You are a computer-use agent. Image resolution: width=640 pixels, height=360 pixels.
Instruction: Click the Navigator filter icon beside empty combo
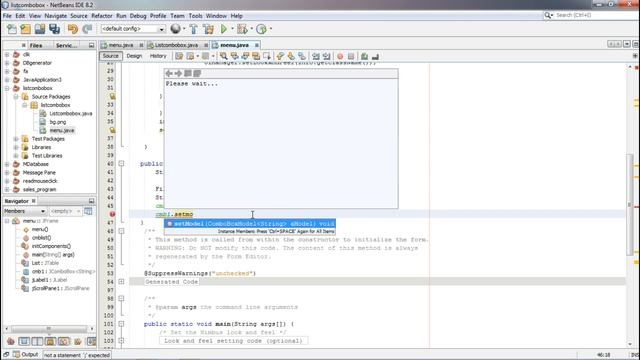point(88,211)
